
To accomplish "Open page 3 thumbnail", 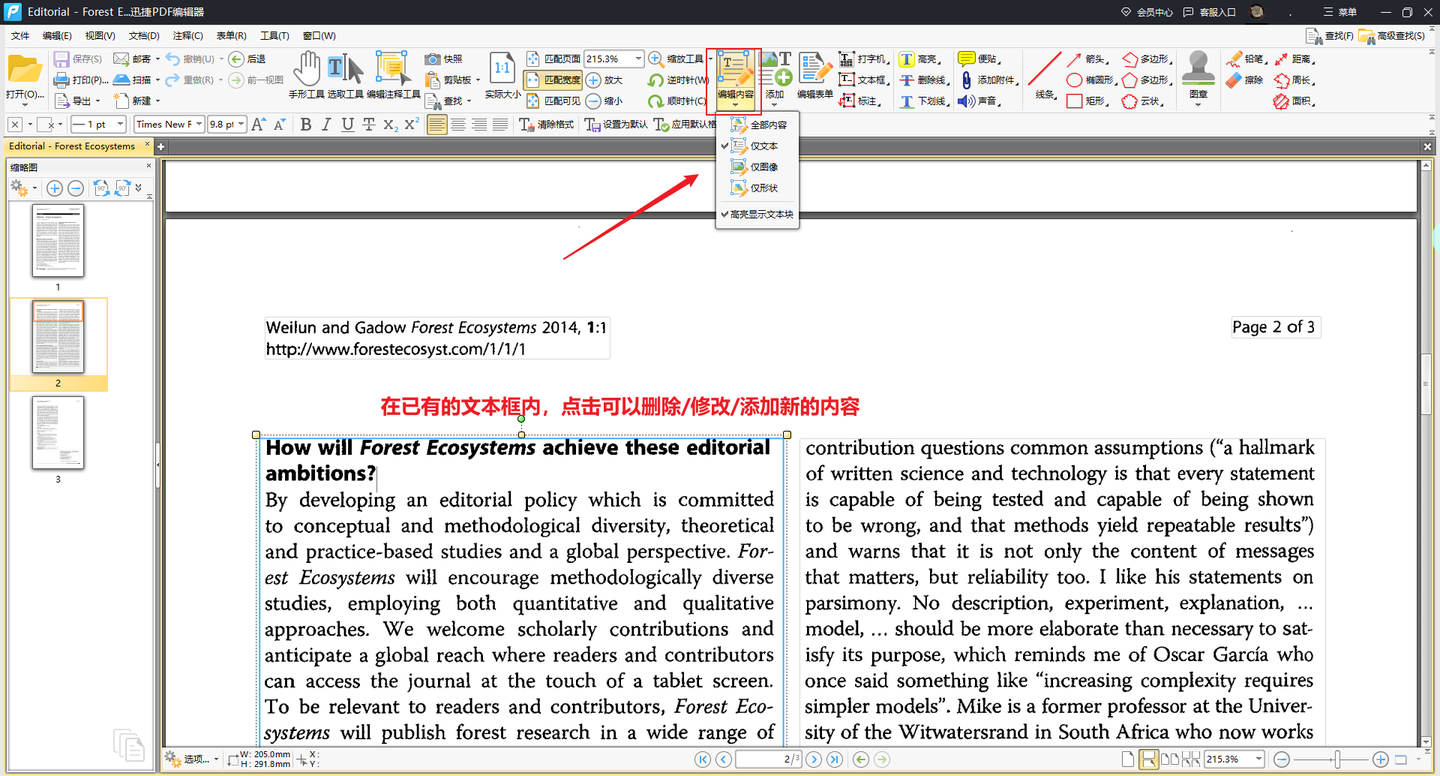I will (58, 433).
